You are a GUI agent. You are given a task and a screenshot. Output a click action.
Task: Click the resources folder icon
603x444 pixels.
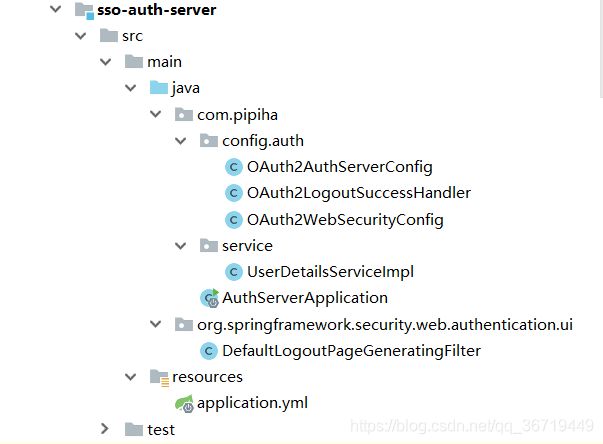point(159,377)
